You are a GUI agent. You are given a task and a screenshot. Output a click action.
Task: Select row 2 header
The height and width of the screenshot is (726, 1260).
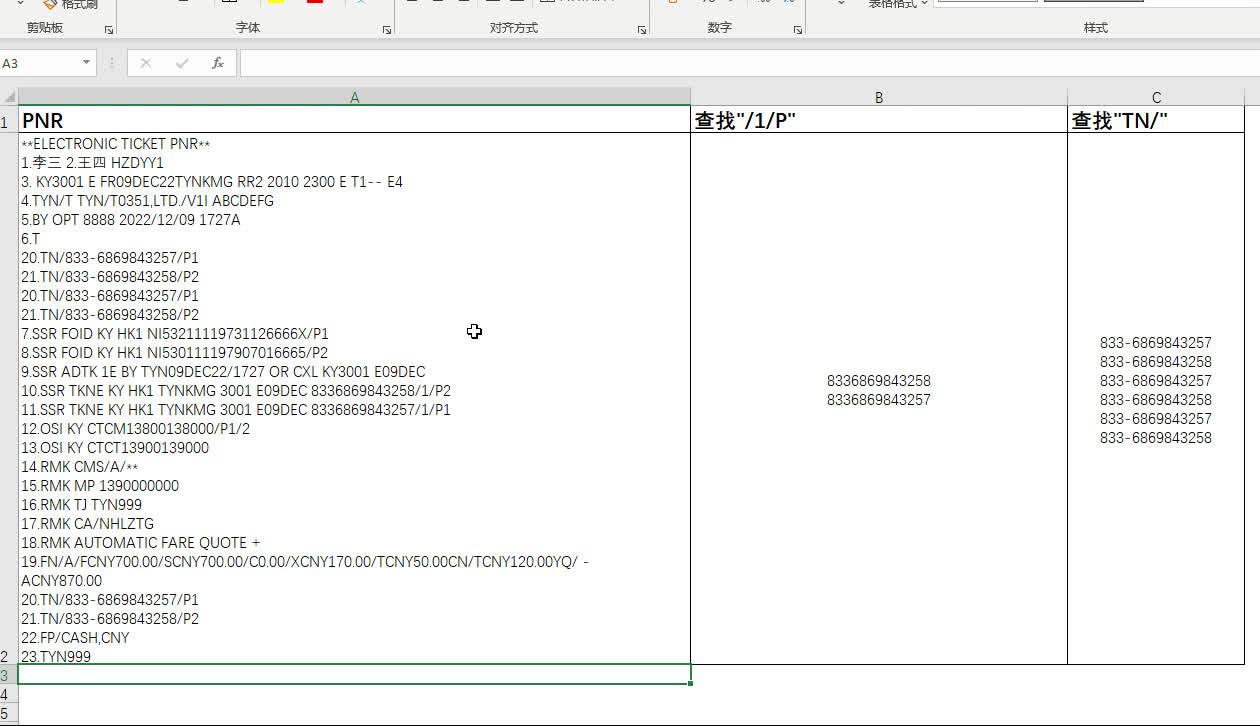click(9, 399)
